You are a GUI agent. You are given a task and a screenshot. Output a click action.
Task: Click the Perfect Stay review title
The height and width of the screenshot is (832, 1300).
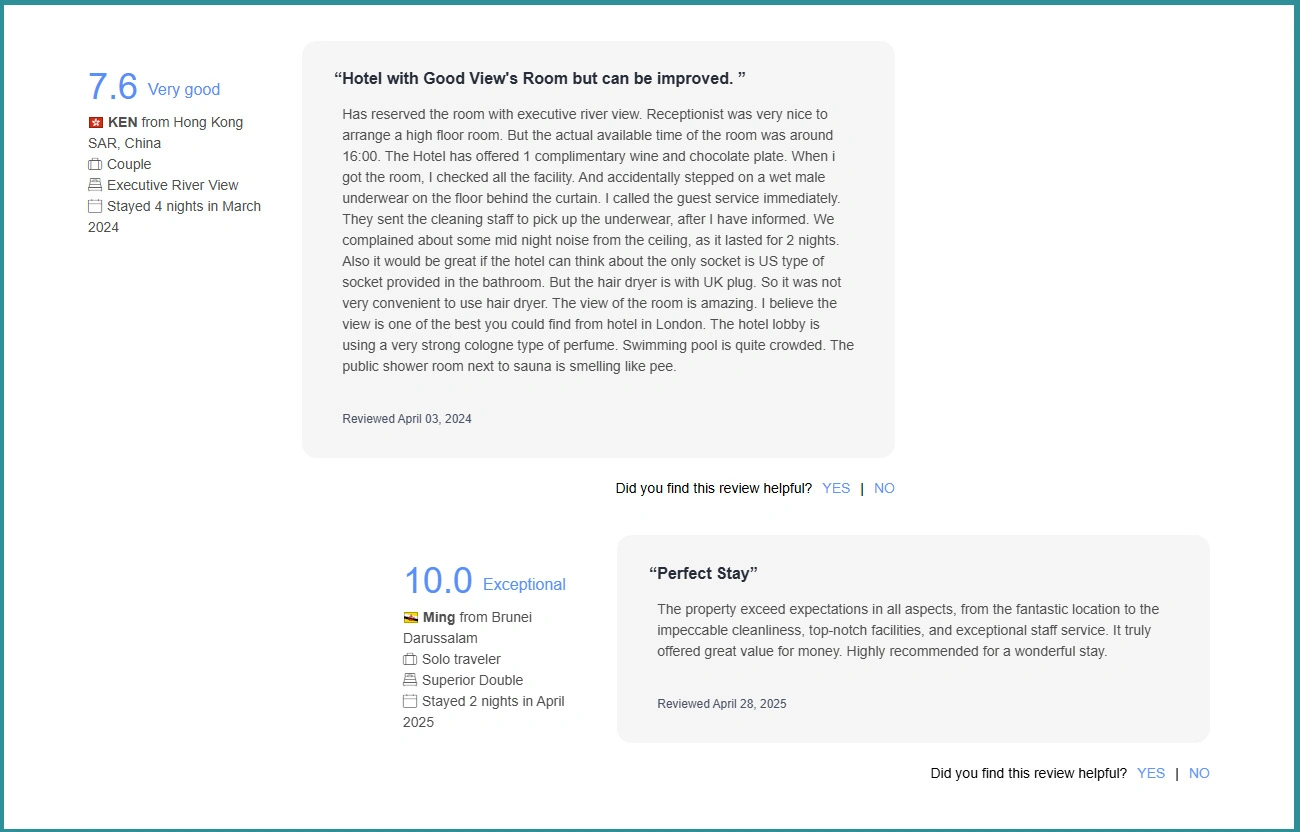pos(703,573)
